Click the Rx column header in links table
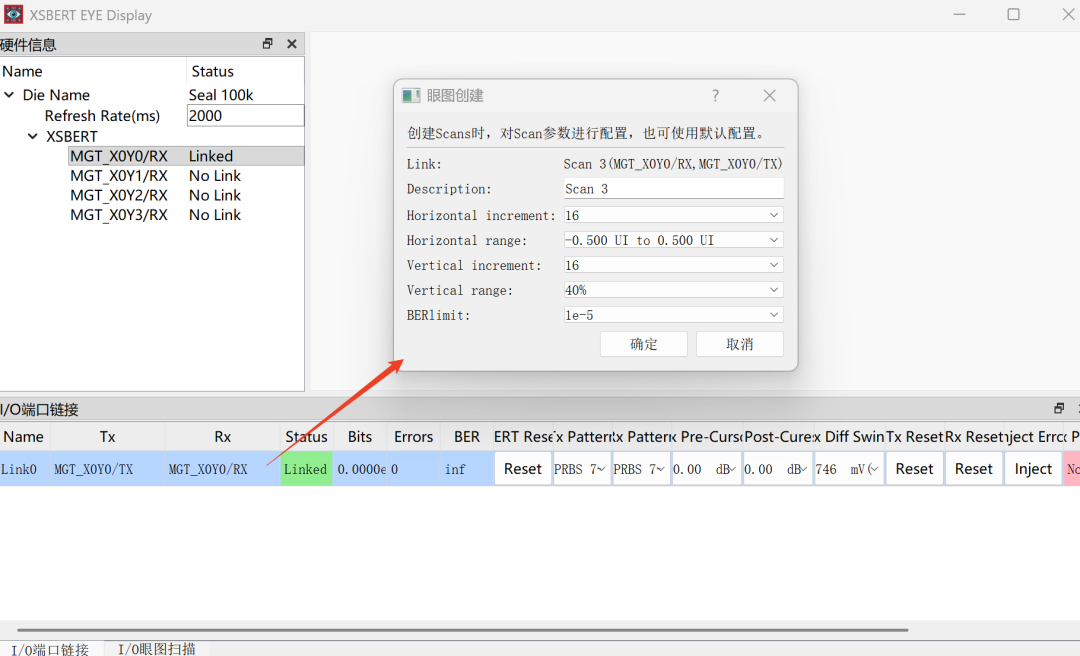This screenshot has width=1080, height=656. tap(222, 436)
